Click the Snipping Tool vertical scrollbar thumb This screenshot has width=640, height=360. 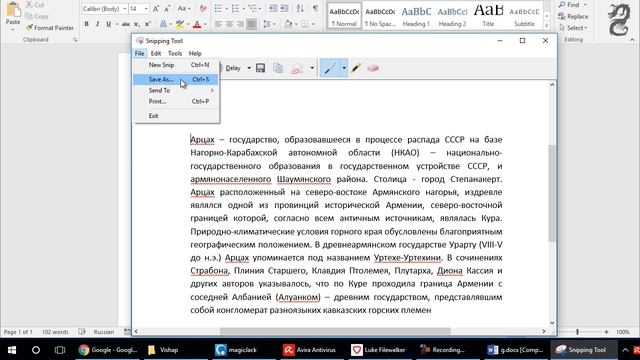[x=552, y=193]
